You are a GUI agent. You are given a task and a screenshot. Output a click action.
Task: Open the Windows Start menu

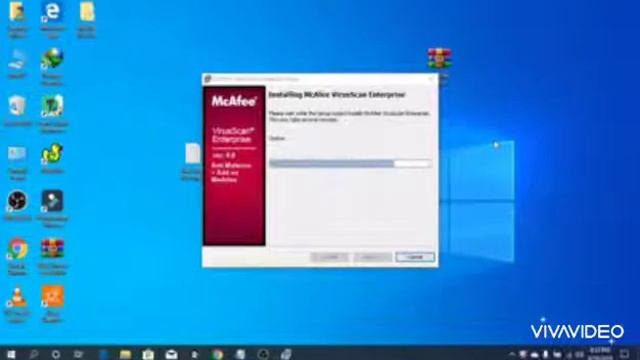(x=11, y=354)
